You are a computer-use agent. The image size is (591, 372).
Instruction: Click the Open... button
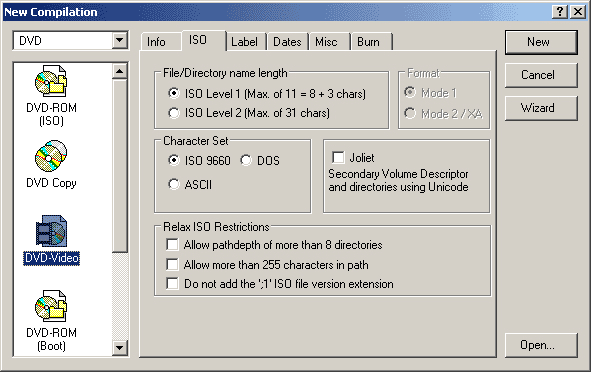point(541,345)
